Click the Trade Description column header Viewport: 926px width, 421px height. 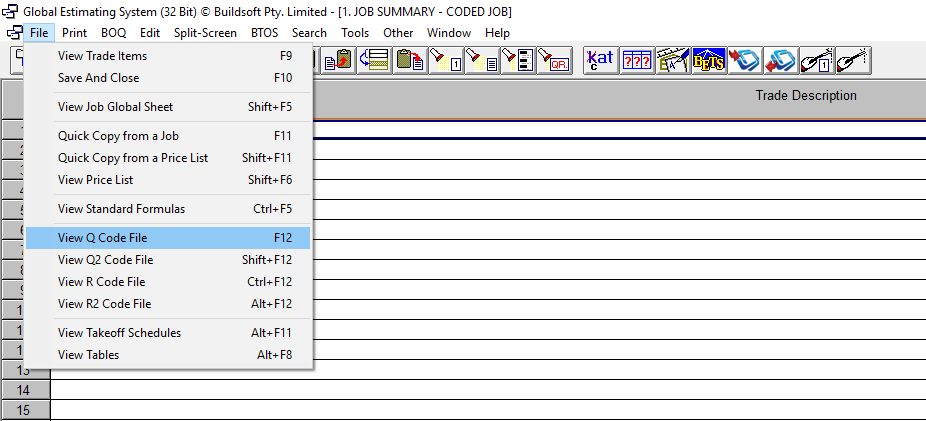pos(805,96)
